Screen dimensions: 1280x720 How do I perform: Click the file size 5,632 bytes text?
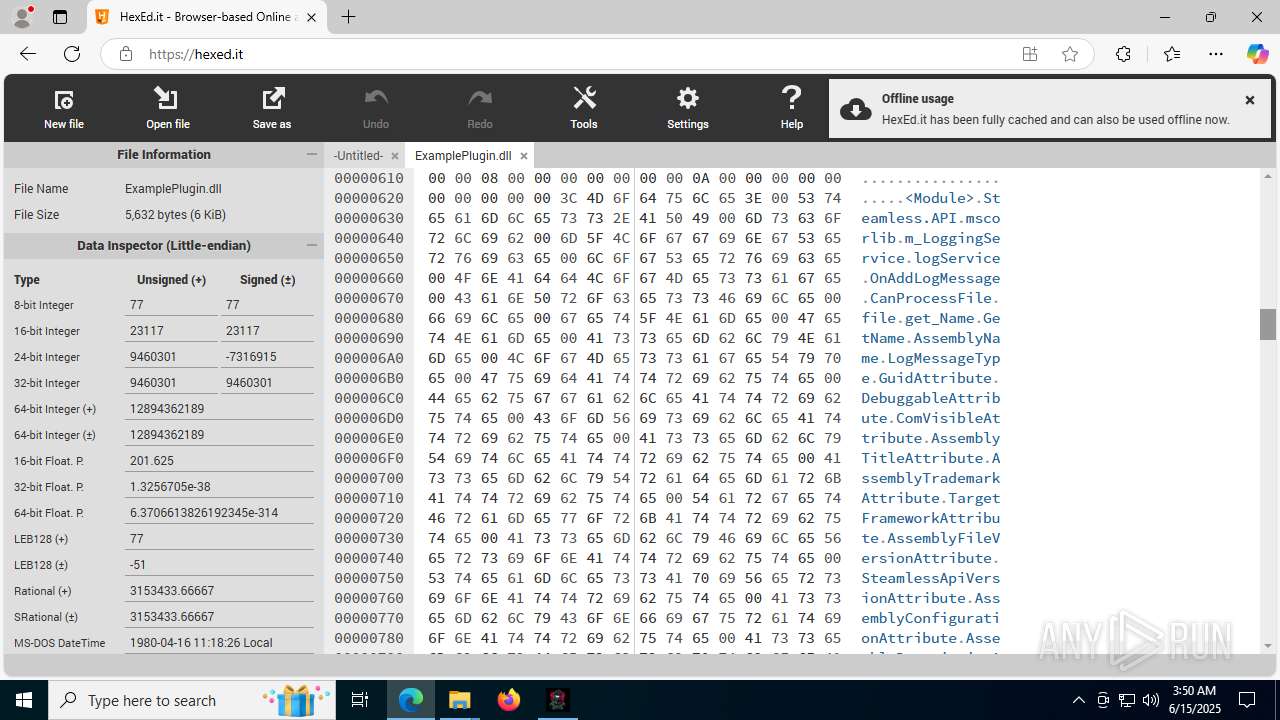click(x=175, y=215)
